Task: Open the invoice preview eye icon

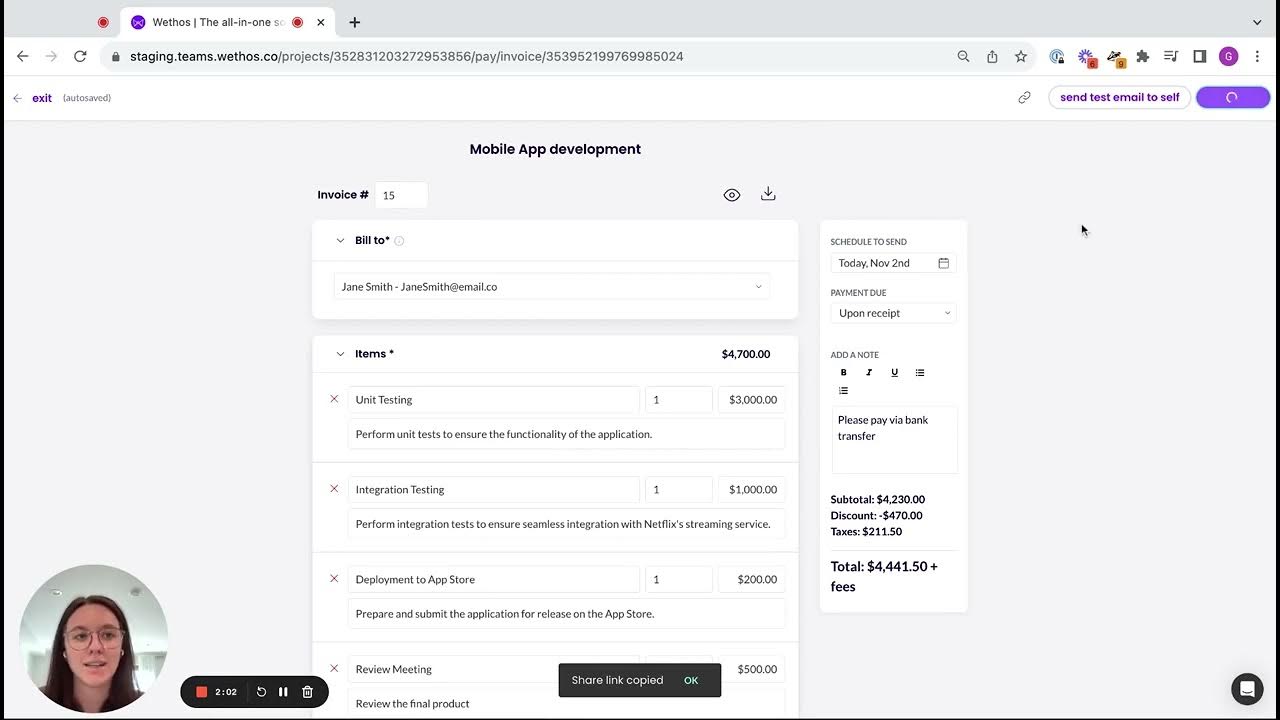Action: point(731,194)
